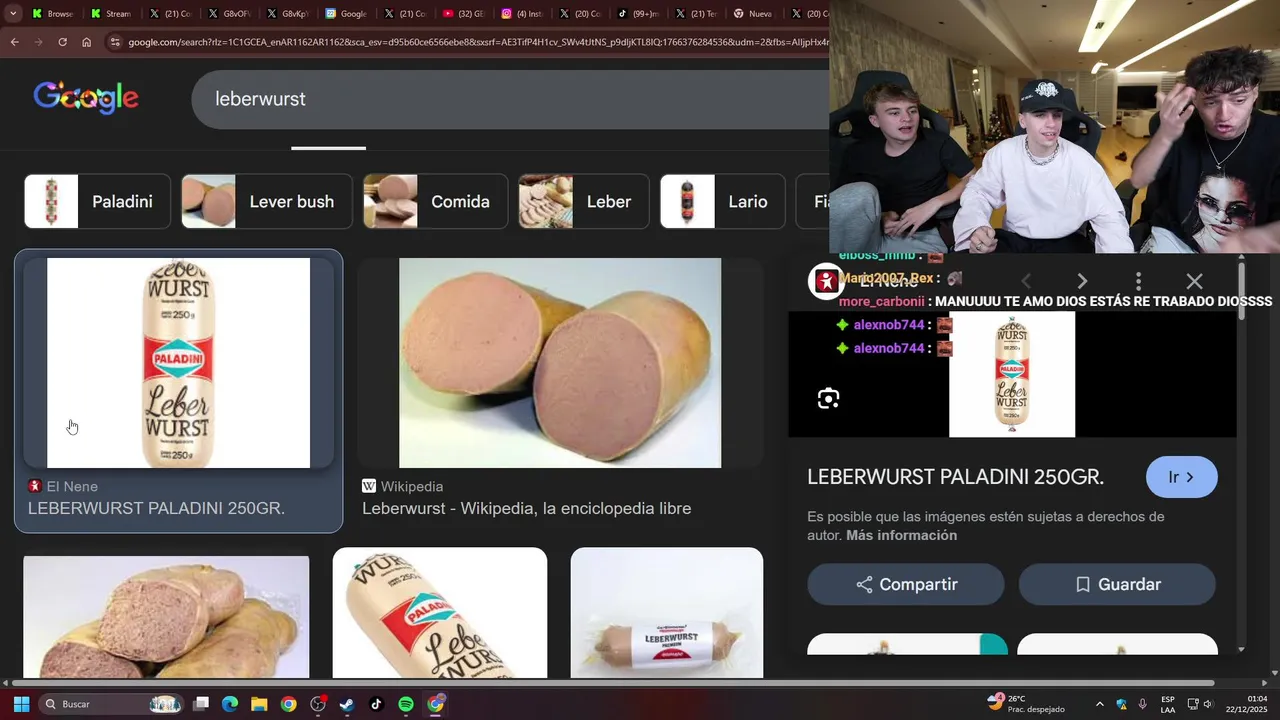Switch the ESP LAA input language
Screen dimensions: 1280x720
coord(1167,704)
